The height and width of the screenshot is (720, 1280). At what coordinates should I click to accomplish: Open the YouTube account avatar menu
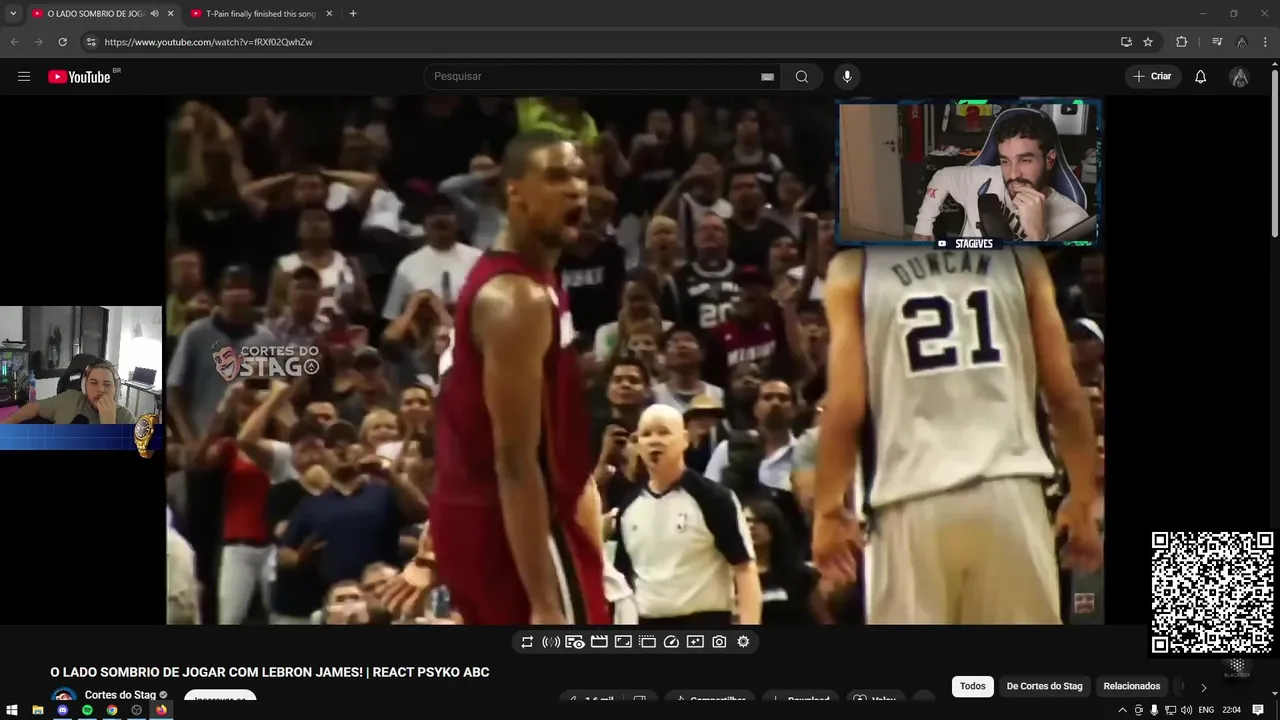click(1240, 77)
